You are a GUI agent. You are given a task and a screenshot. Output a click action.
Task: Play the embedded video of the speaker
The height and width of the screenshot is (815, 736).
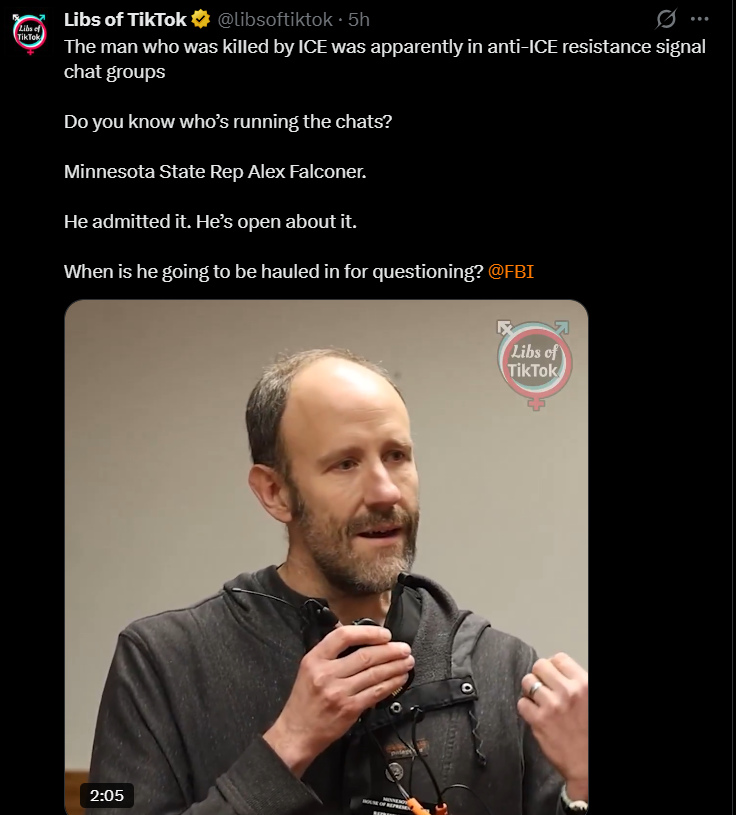(x=326, y=557)
